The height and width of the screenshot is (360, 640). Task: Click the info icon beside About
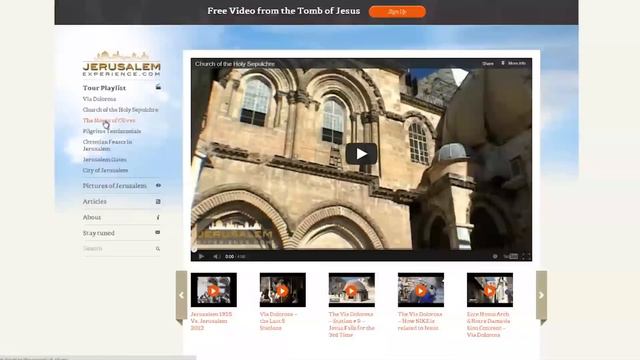[x=158, y=217]
